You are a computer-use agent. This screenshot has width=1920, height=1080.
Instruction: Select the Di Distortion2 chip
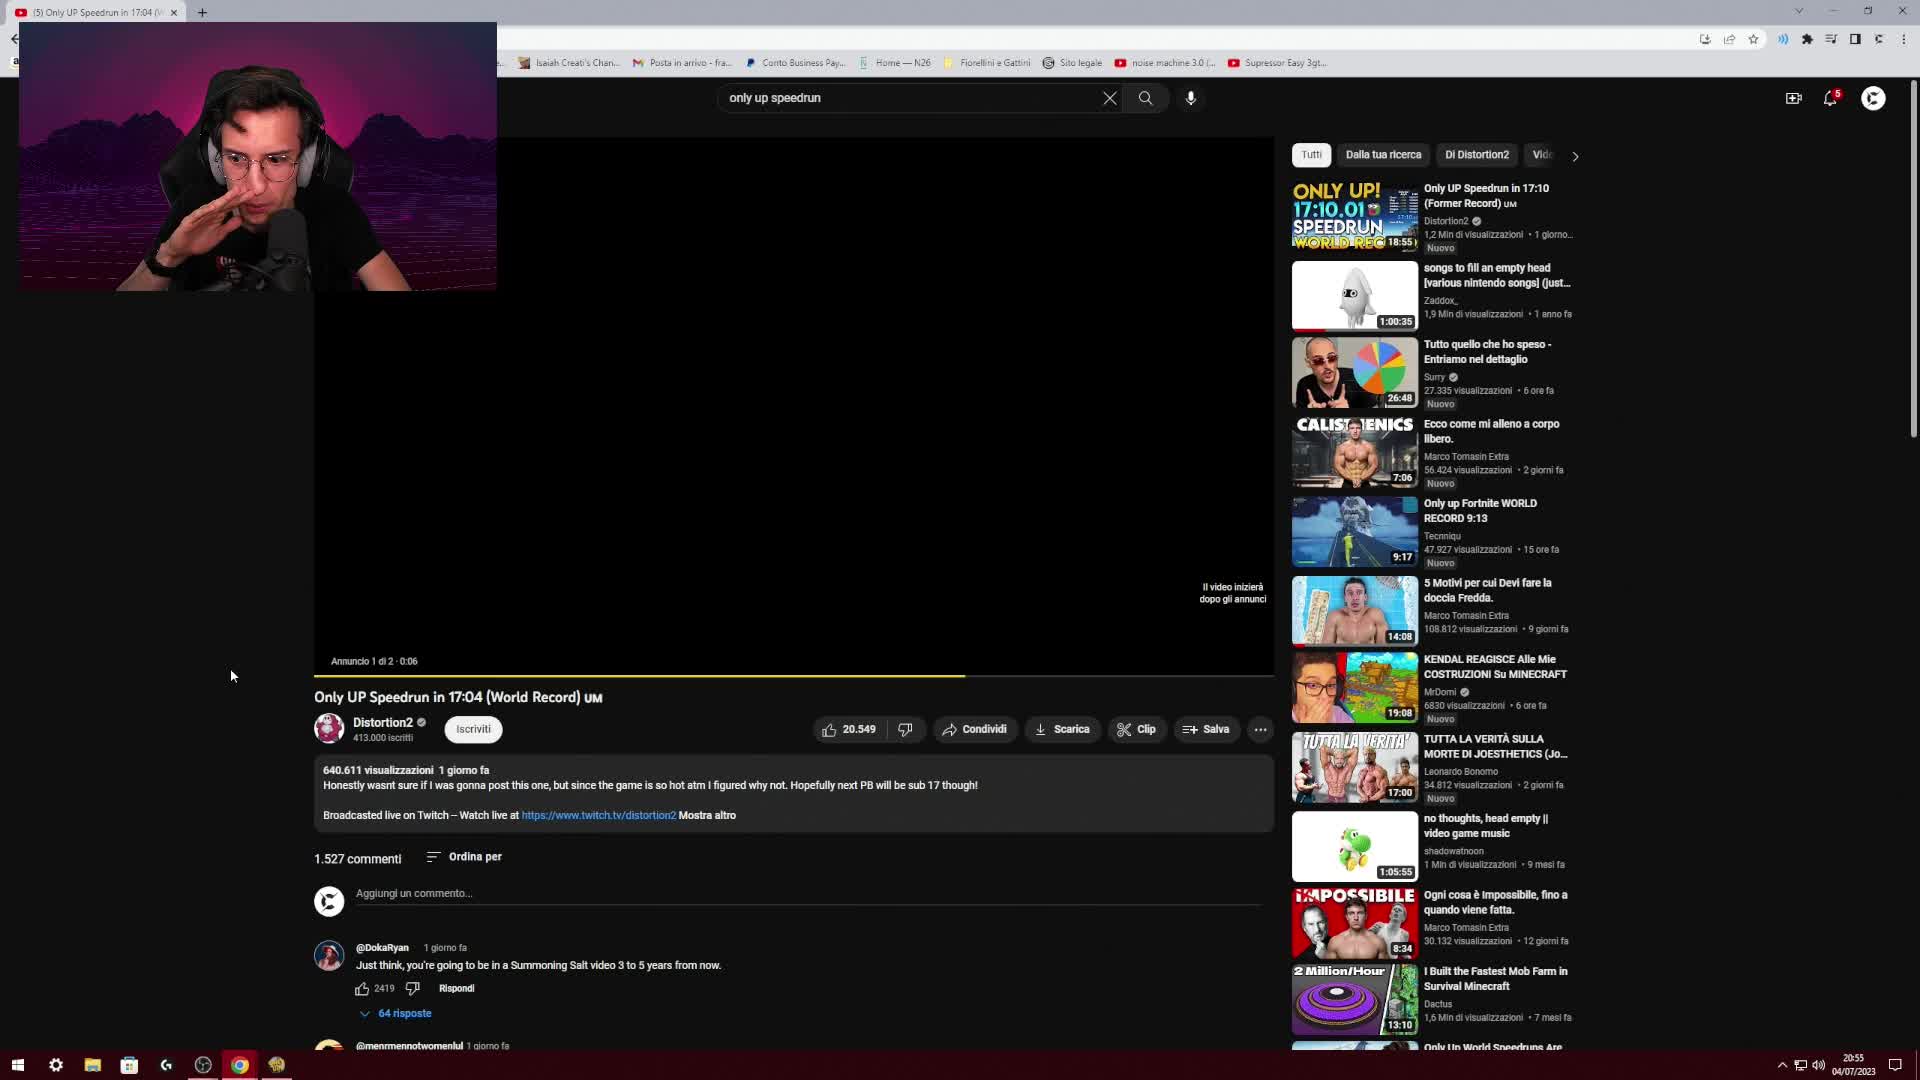coord(1476,155)
